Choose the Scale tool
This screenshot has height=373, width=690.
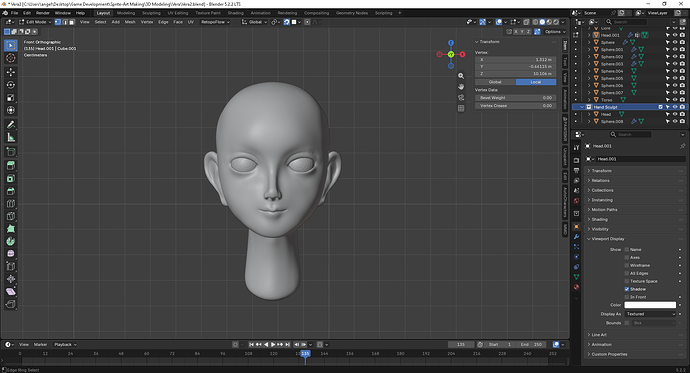tap(11, 97)
